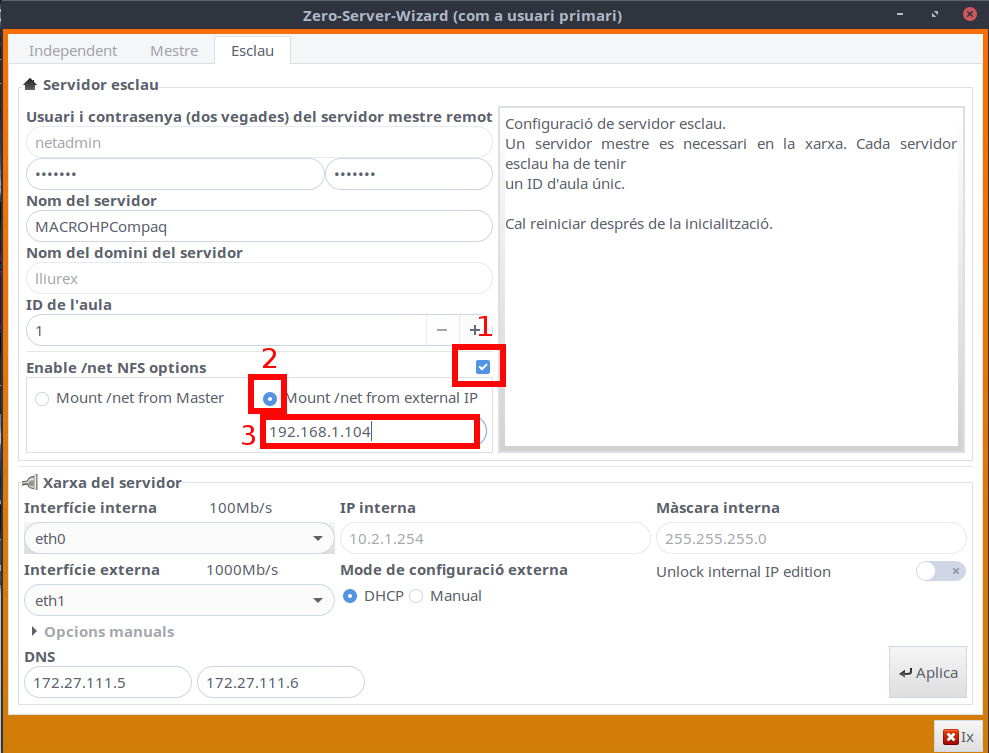Click the Ix exit button icon
The image size is (989, 753).
[x=950, y=737]
